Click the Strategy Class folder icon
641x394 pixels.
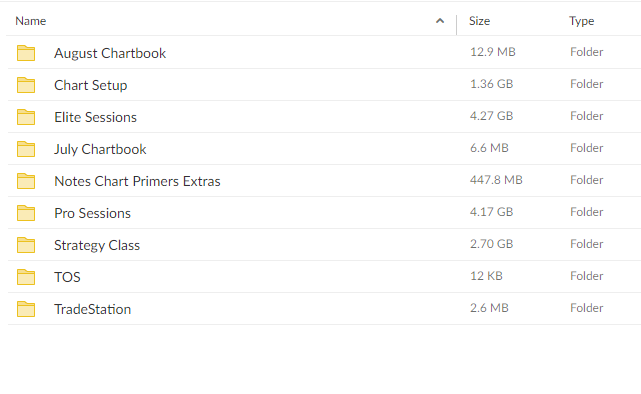pos(26,245)
